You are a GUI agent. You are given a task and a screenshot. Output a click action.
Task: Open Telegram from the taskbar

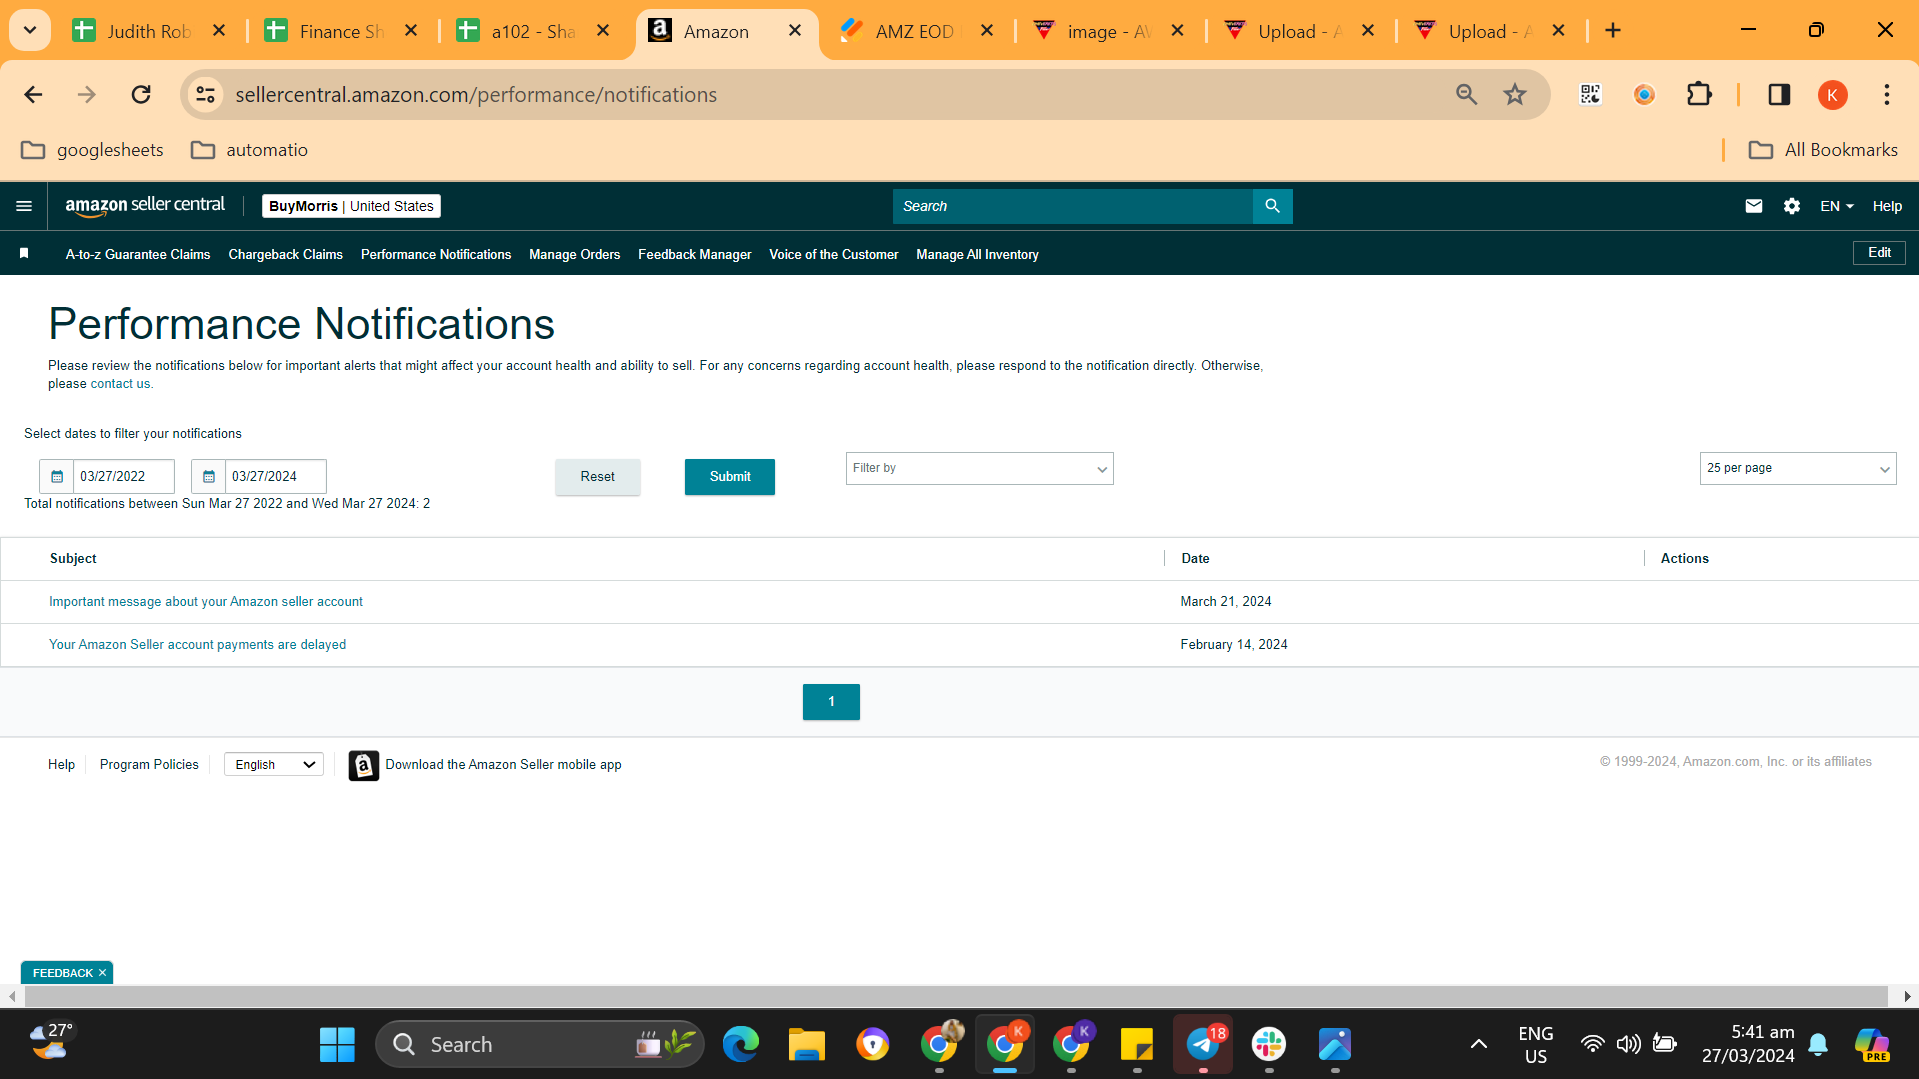(x=1203, y=1045)
